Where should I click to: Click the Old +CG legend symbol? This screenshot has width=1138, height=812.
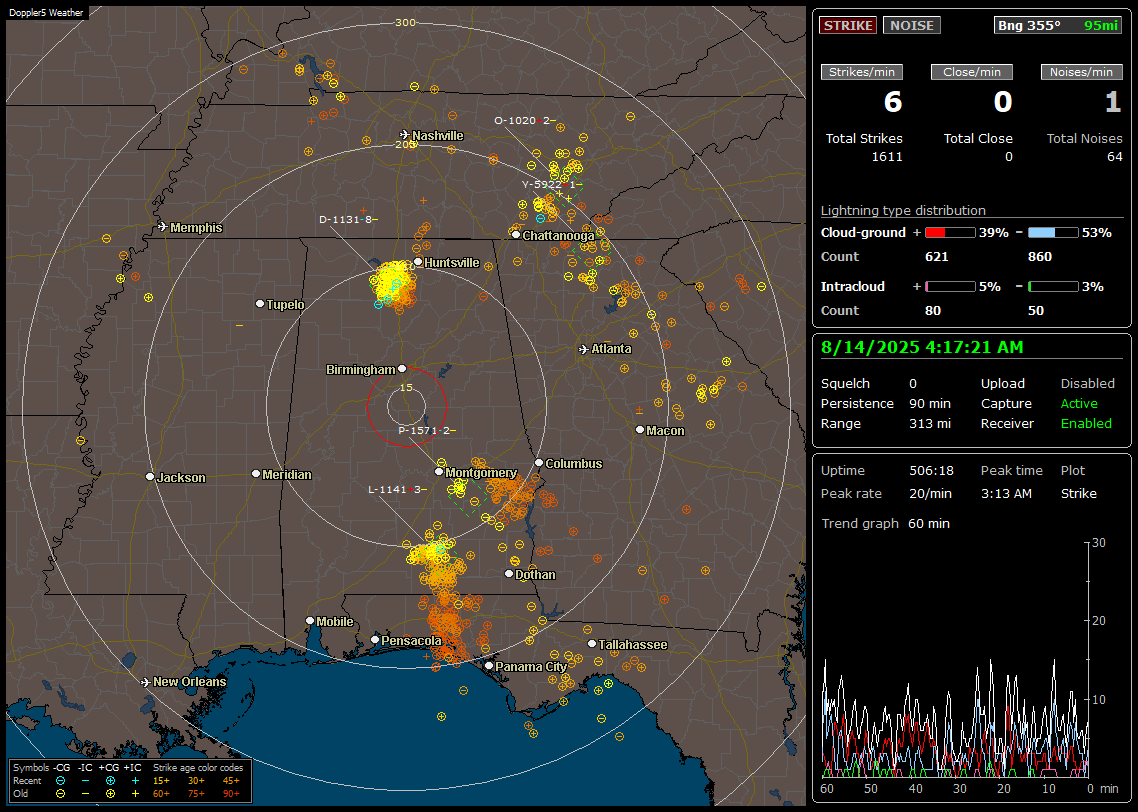[x=110, y=794]
